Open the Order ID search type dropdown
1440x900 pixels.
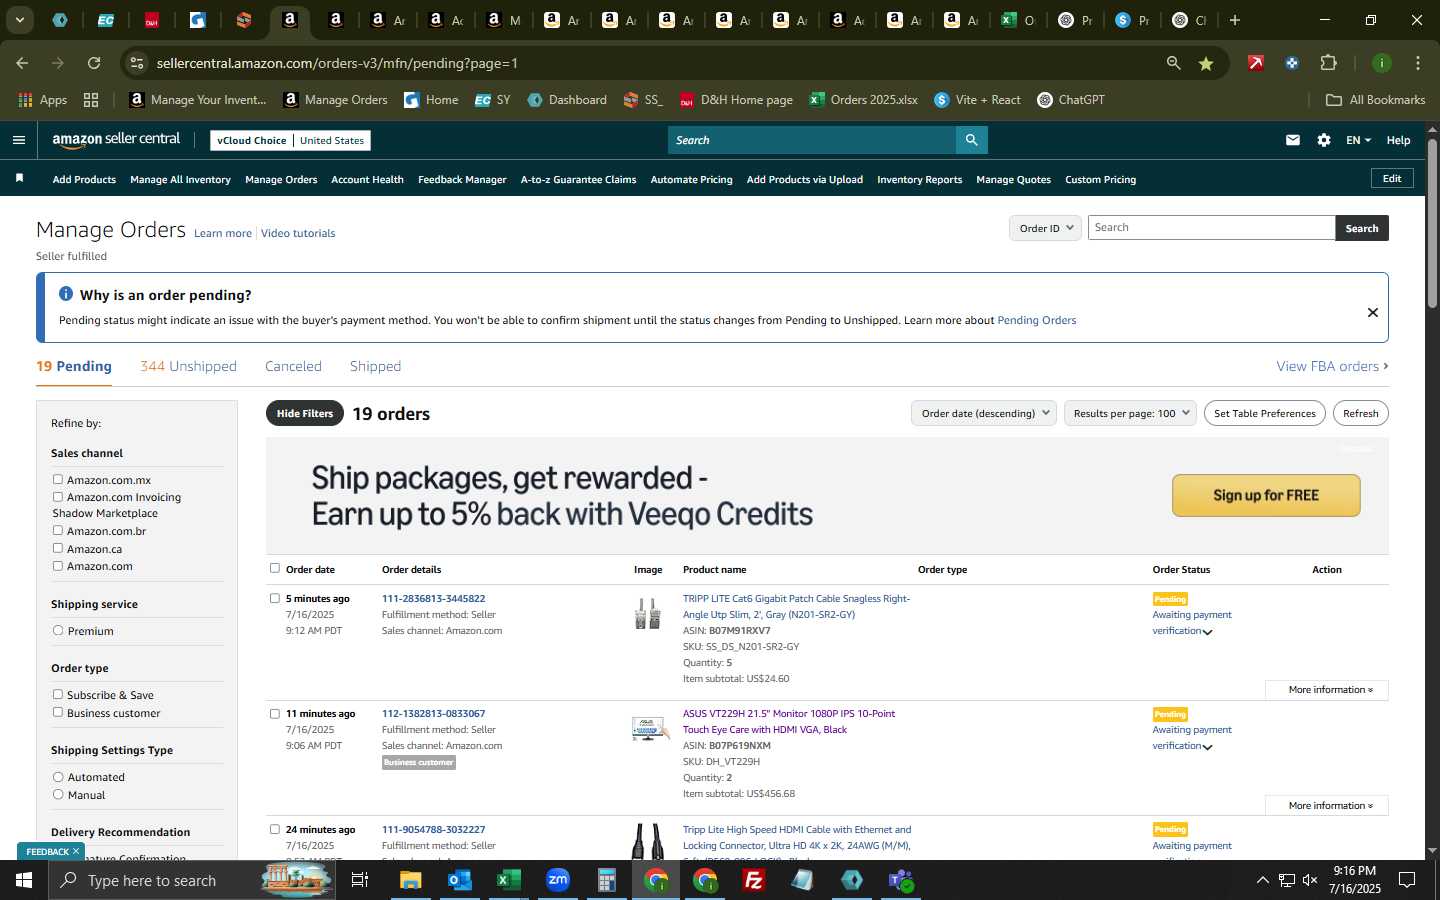coord(1045,228)
